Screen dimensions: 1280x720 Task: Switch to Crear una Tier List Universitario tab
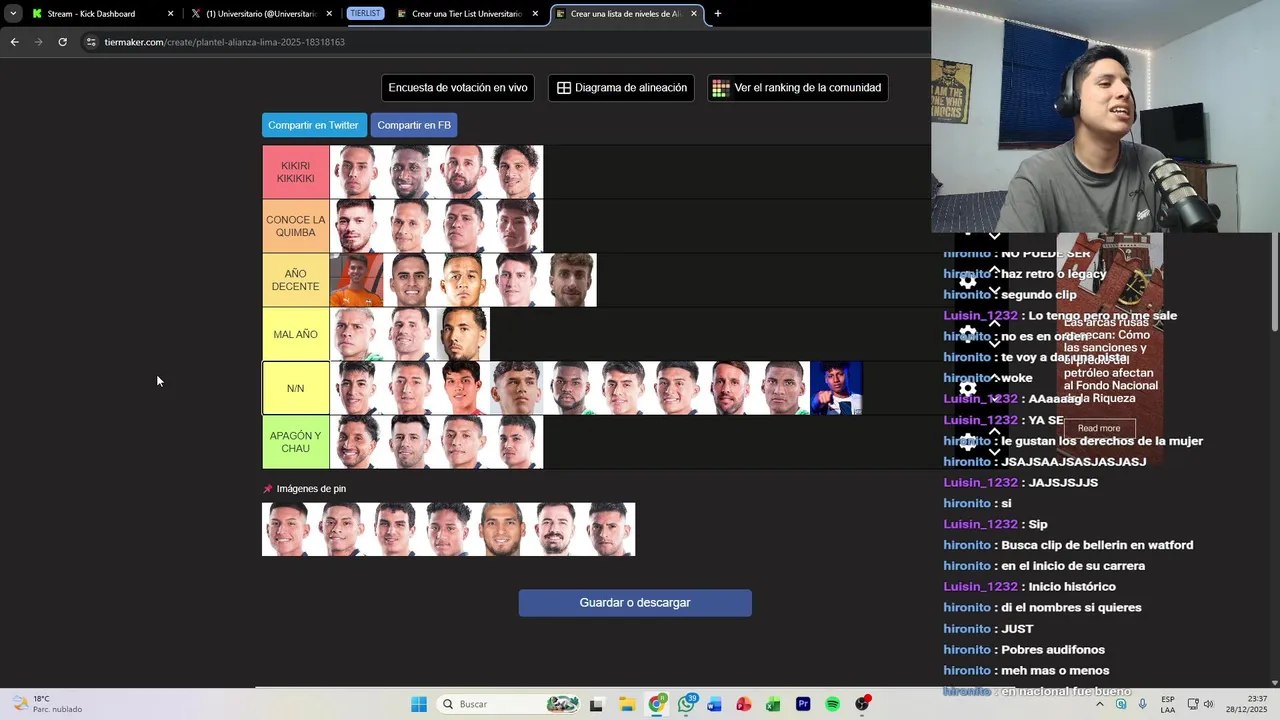point(467,14)
